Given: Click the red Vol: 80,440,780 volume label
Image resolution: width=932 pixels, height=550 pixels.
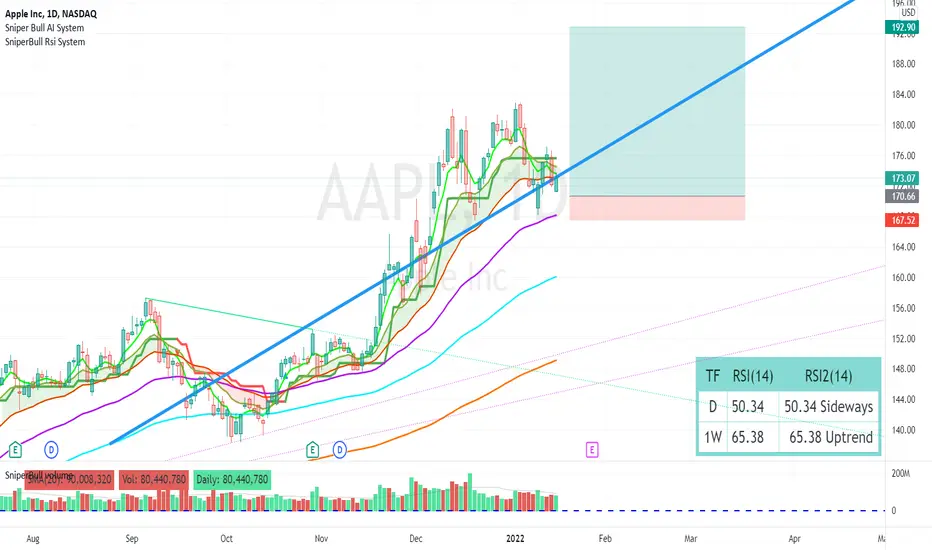Looking at the screenshot, I should [x=154, y=479].
